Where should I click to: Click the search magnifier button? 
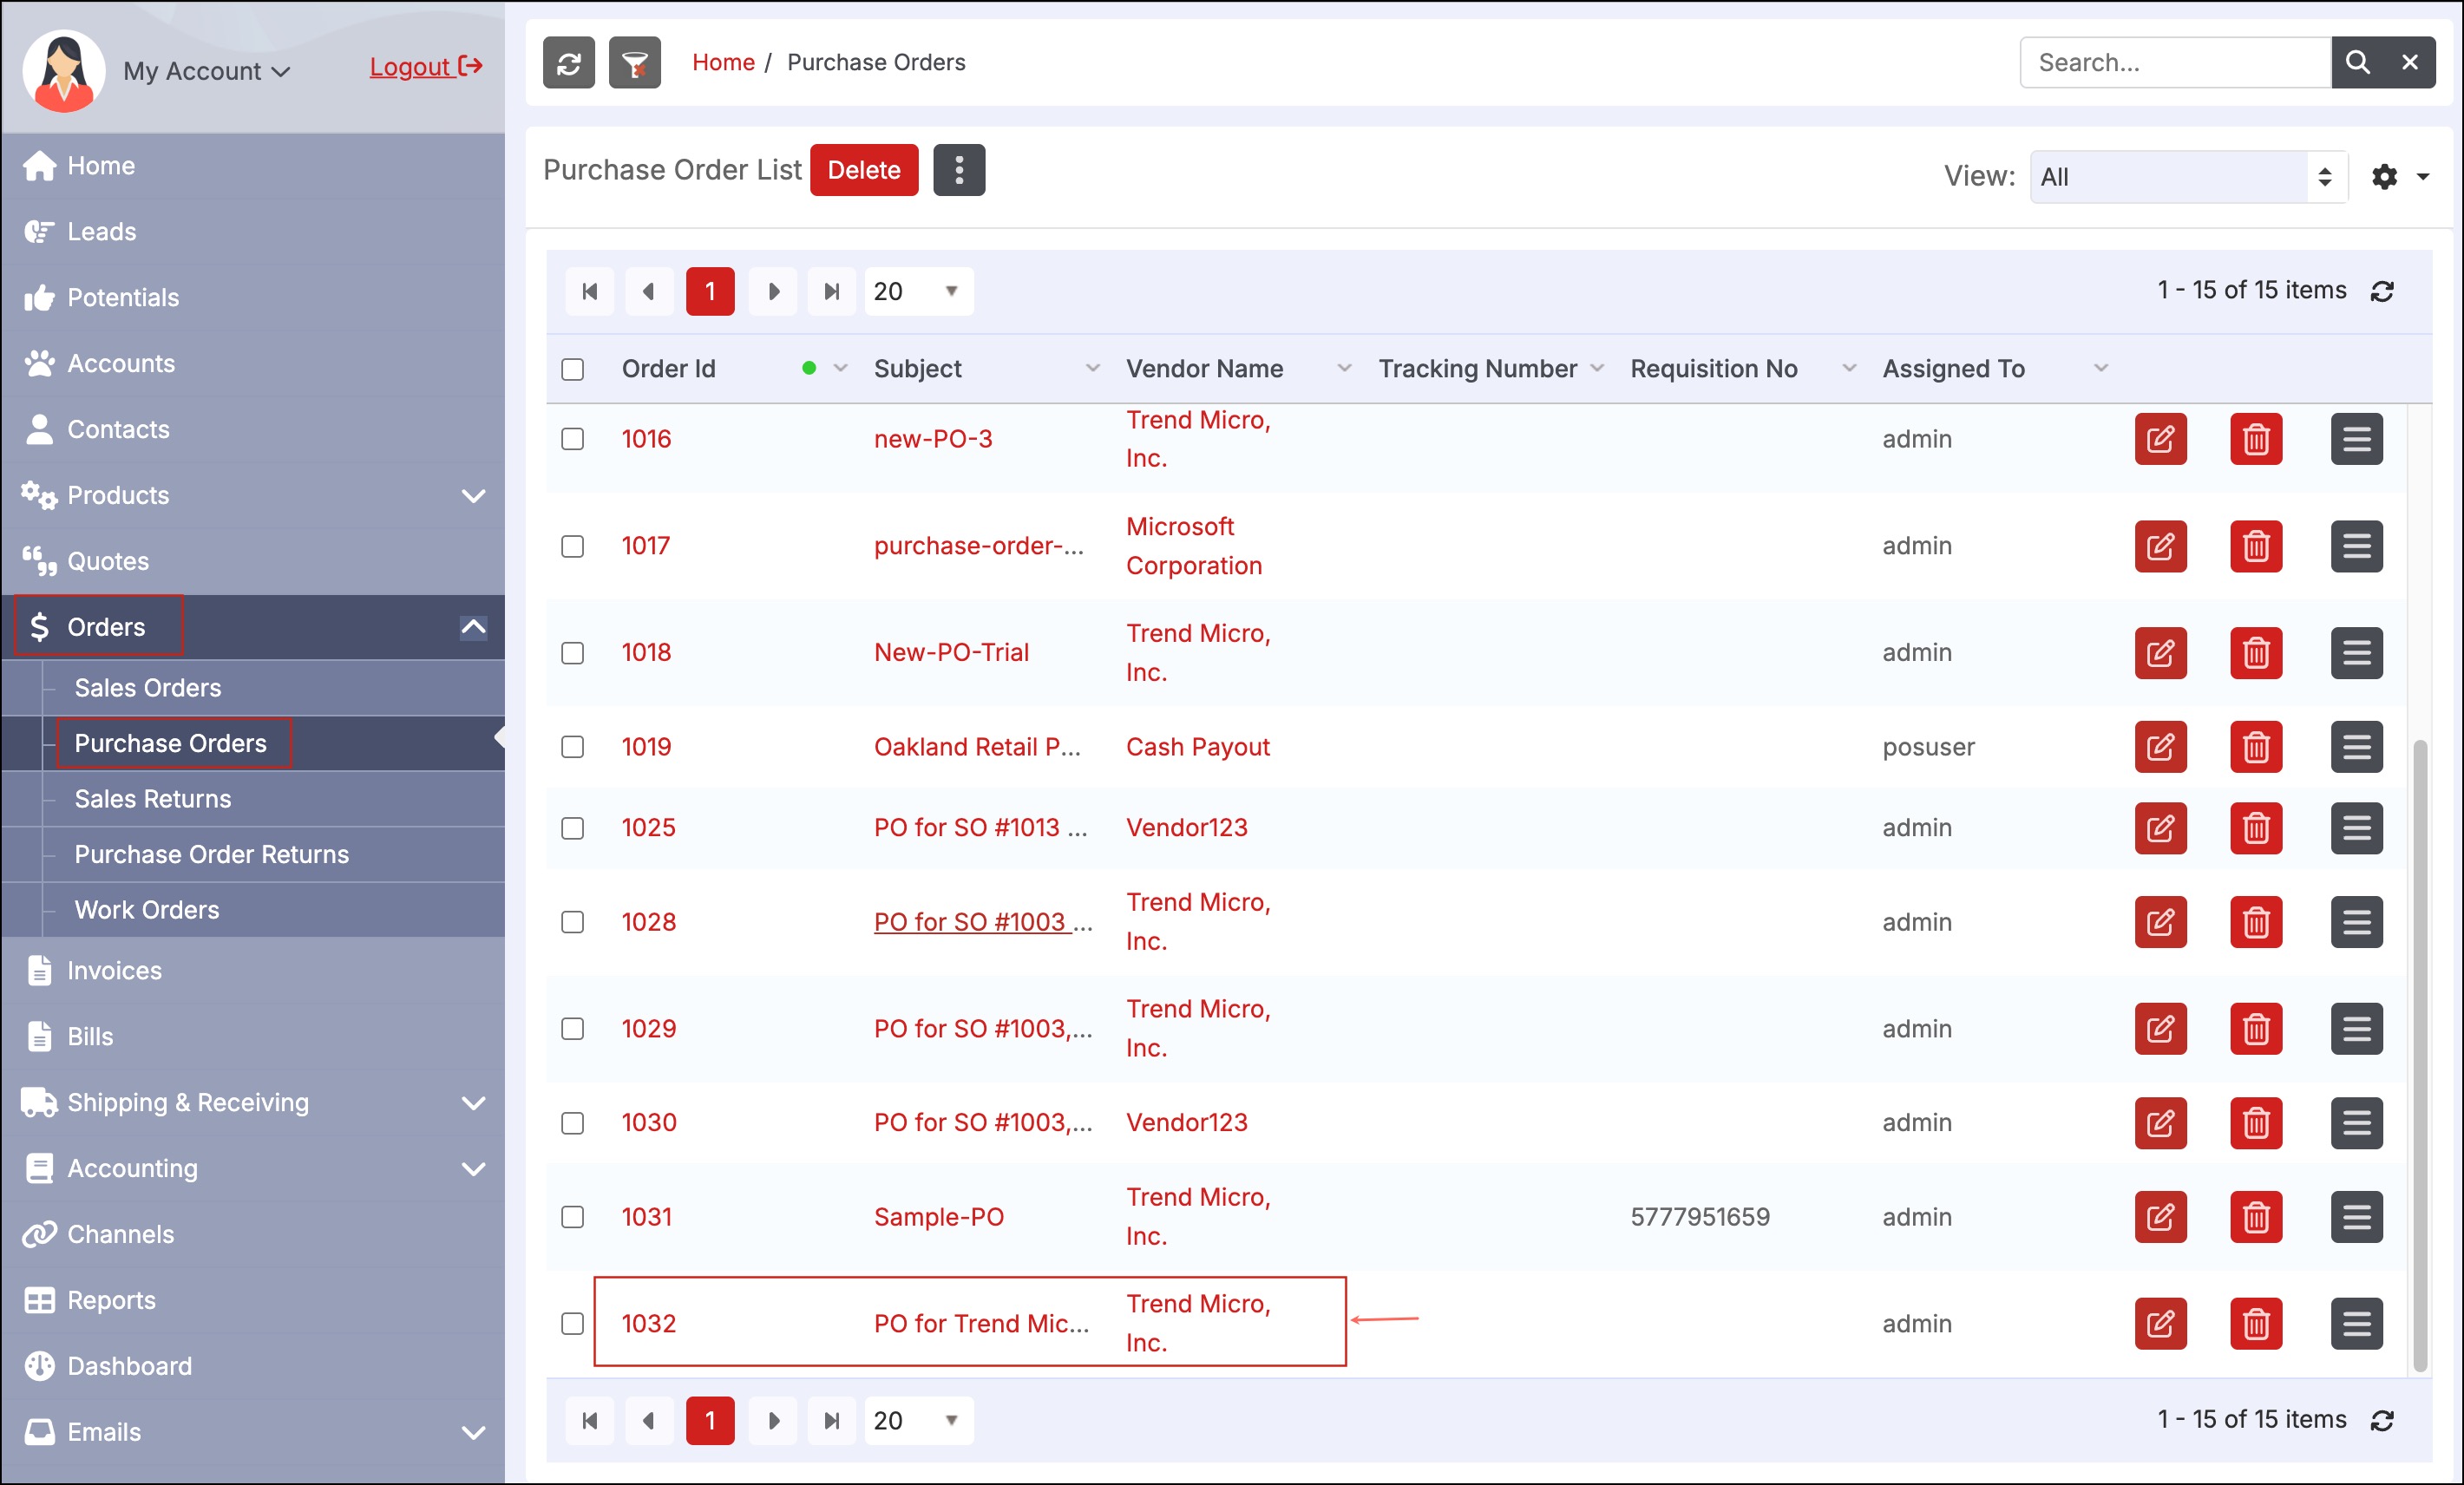2357,63
